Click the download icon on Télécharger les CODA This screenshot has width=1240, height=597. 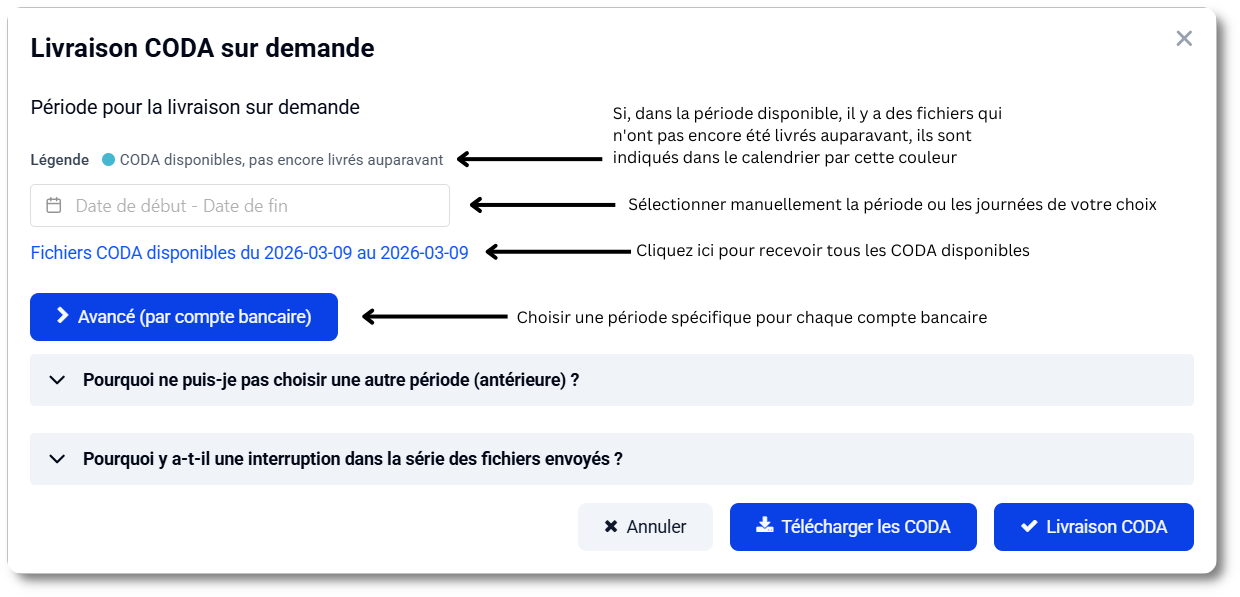765,526
